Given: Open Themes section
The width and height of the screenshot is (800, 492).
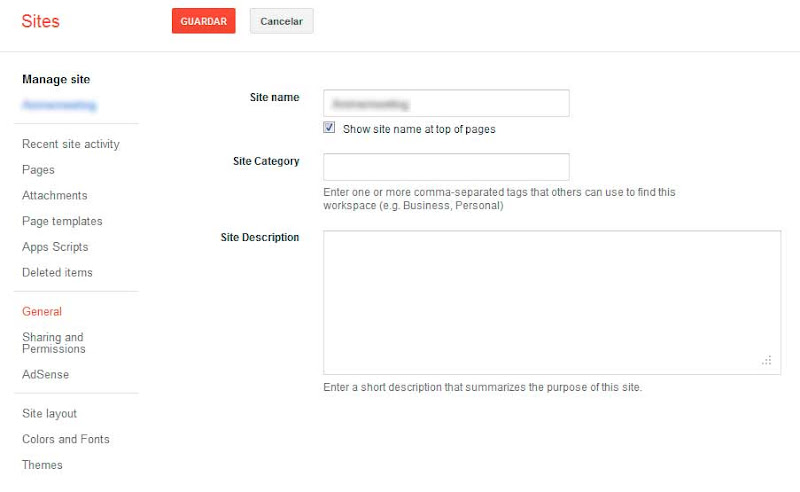Looking at the screenshot, I should [42, 465].
